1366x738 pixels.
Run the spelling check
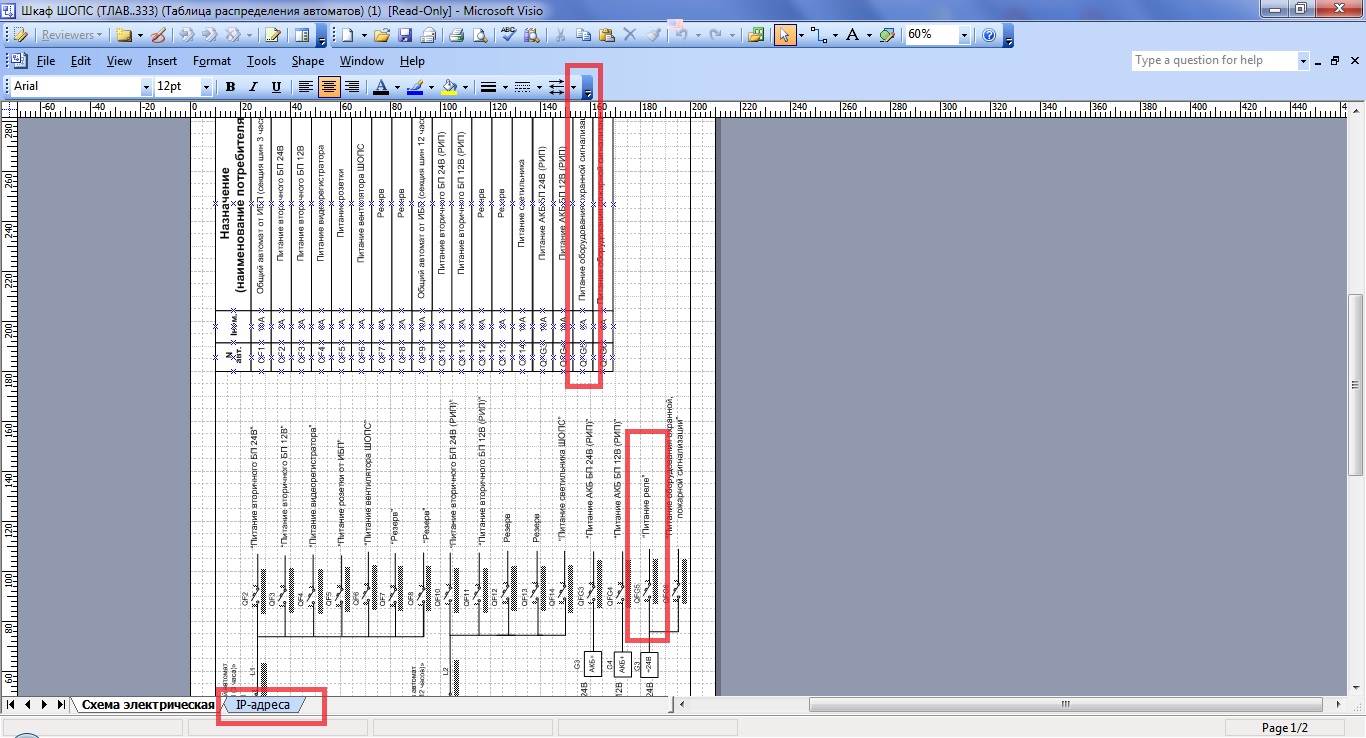[508, 35]
